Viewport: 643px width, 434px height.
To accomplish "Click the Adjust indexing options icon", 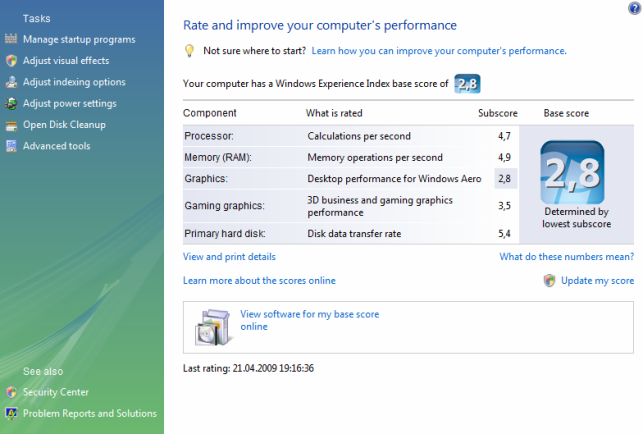I will (11, 82).
